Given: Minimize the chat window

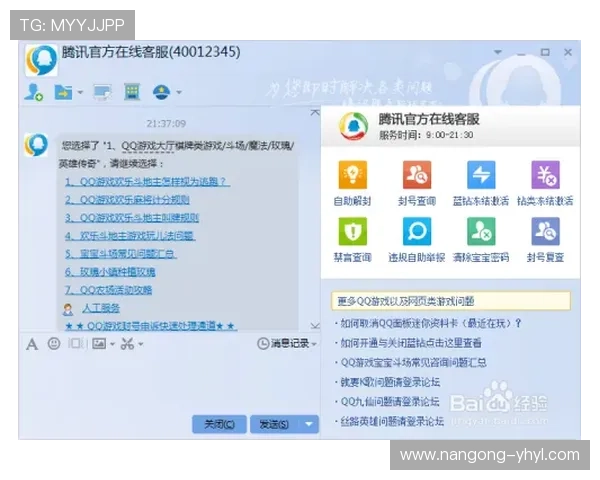Looking at the screenshot, I should coord(521,52).
